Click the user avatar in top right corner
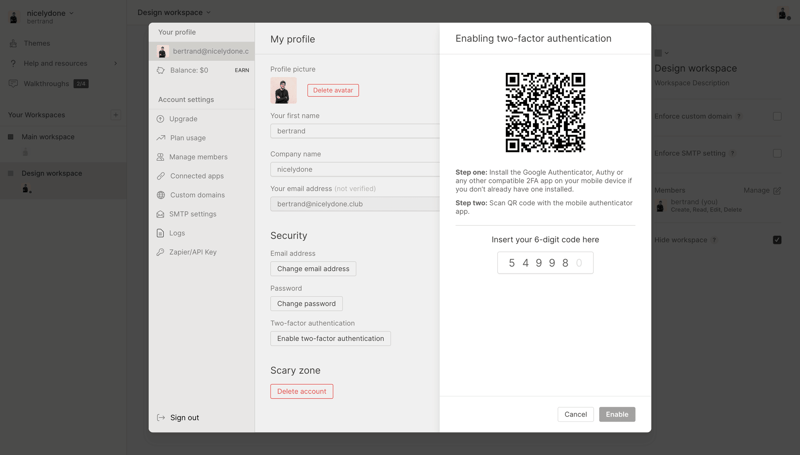This screenshot has width=800, height=455. point(783,14)
